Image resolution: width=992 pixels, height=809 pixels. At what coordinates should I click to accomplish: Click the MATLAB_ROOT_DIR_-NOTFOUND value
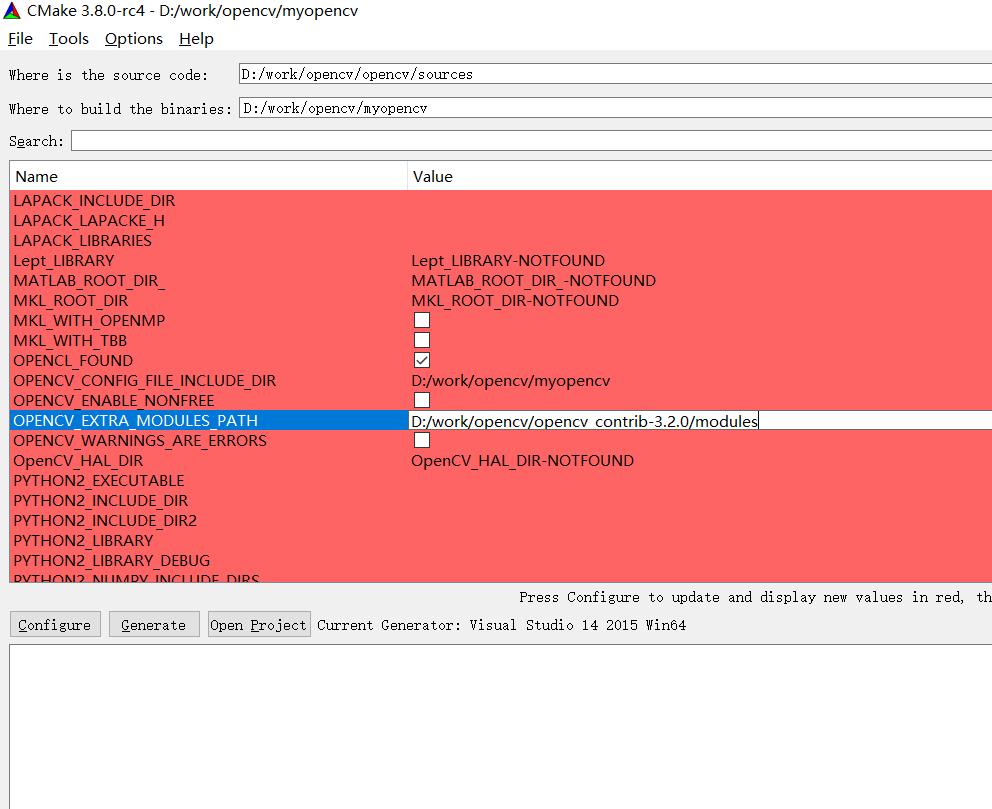point(533,281)
